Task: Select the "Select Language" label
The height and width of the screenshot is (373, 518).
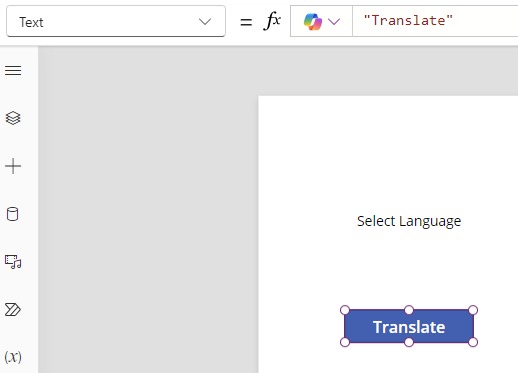Action: point(409,221)
